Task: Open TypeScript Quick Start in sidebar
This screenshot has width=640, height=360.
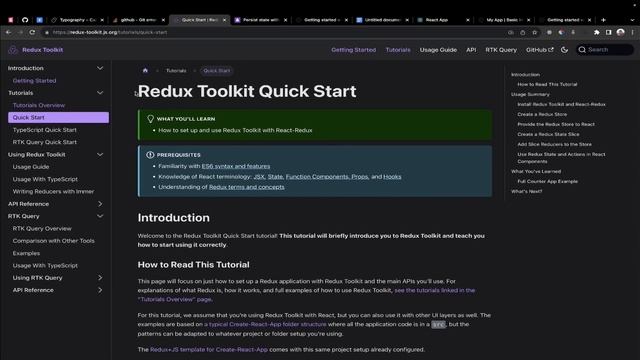Action: pyautogui.click(x=44, y=130)
